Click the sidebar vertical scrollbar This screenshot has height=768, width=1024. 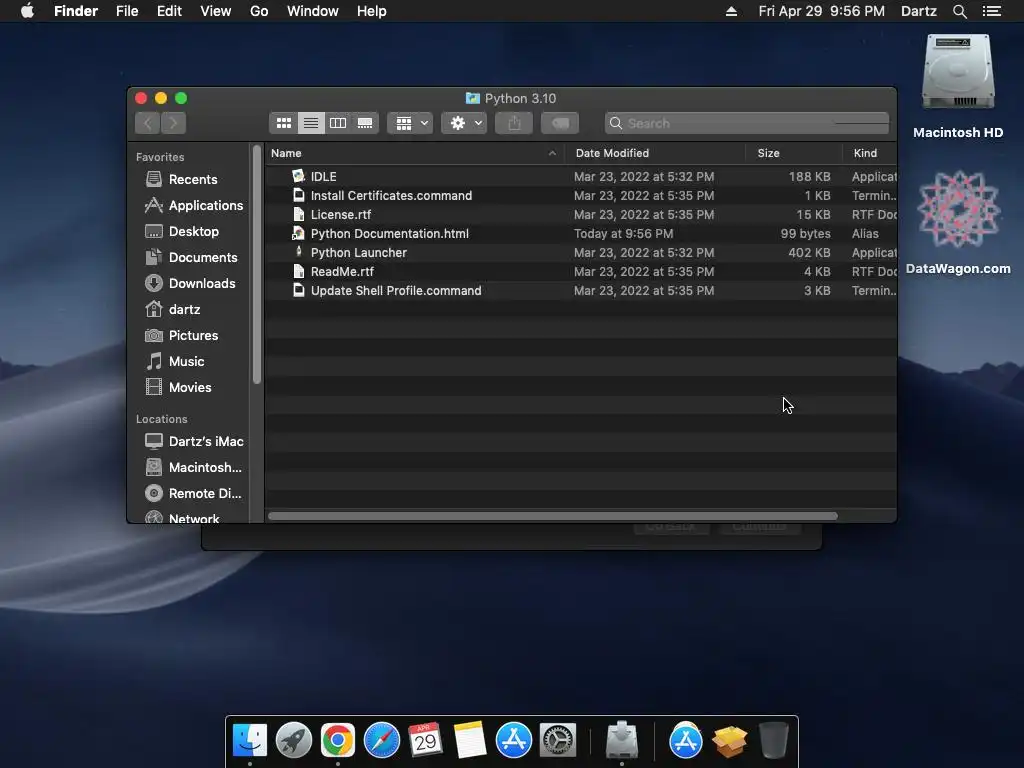(257, 264)
